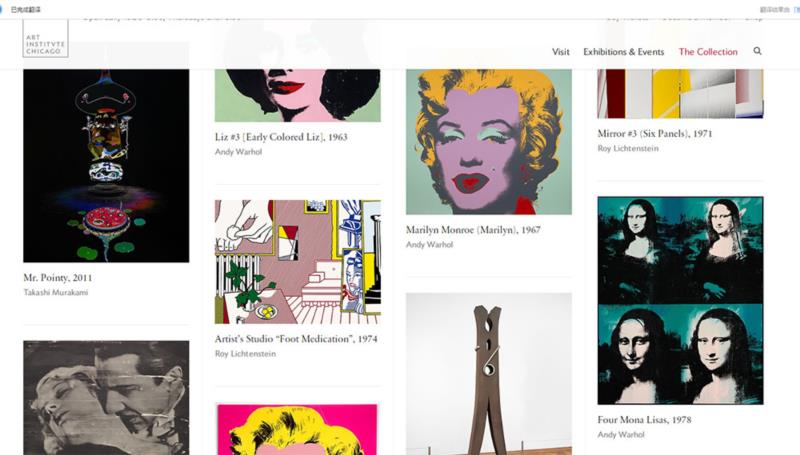Viewport: 800px width, 455px height.
Task: Open the pink-background yellow-haired Marilyn thumbnail
Action: coord(297,429)
